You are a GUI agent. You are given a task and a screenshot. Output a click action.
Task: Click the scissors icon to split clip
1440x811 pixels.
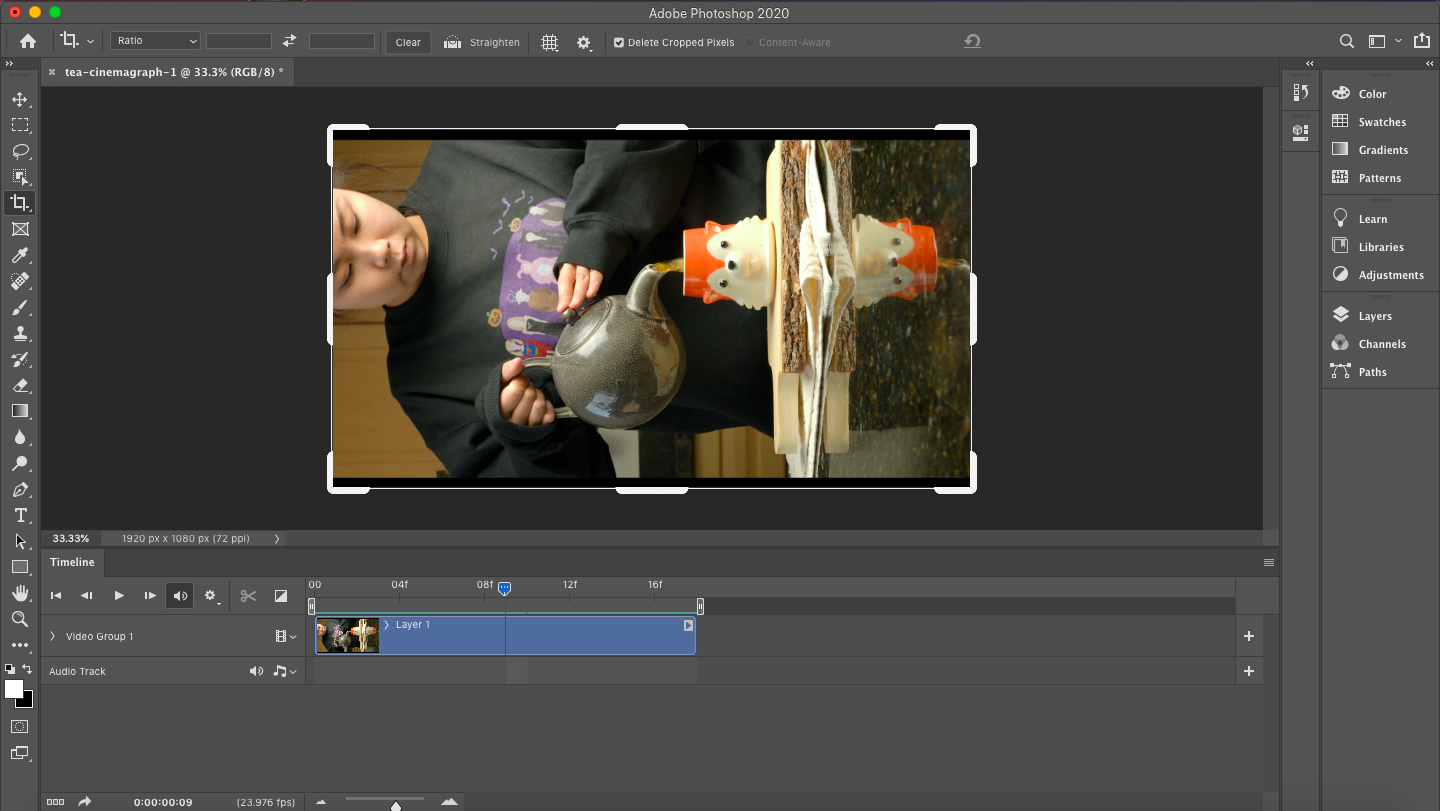248,595
